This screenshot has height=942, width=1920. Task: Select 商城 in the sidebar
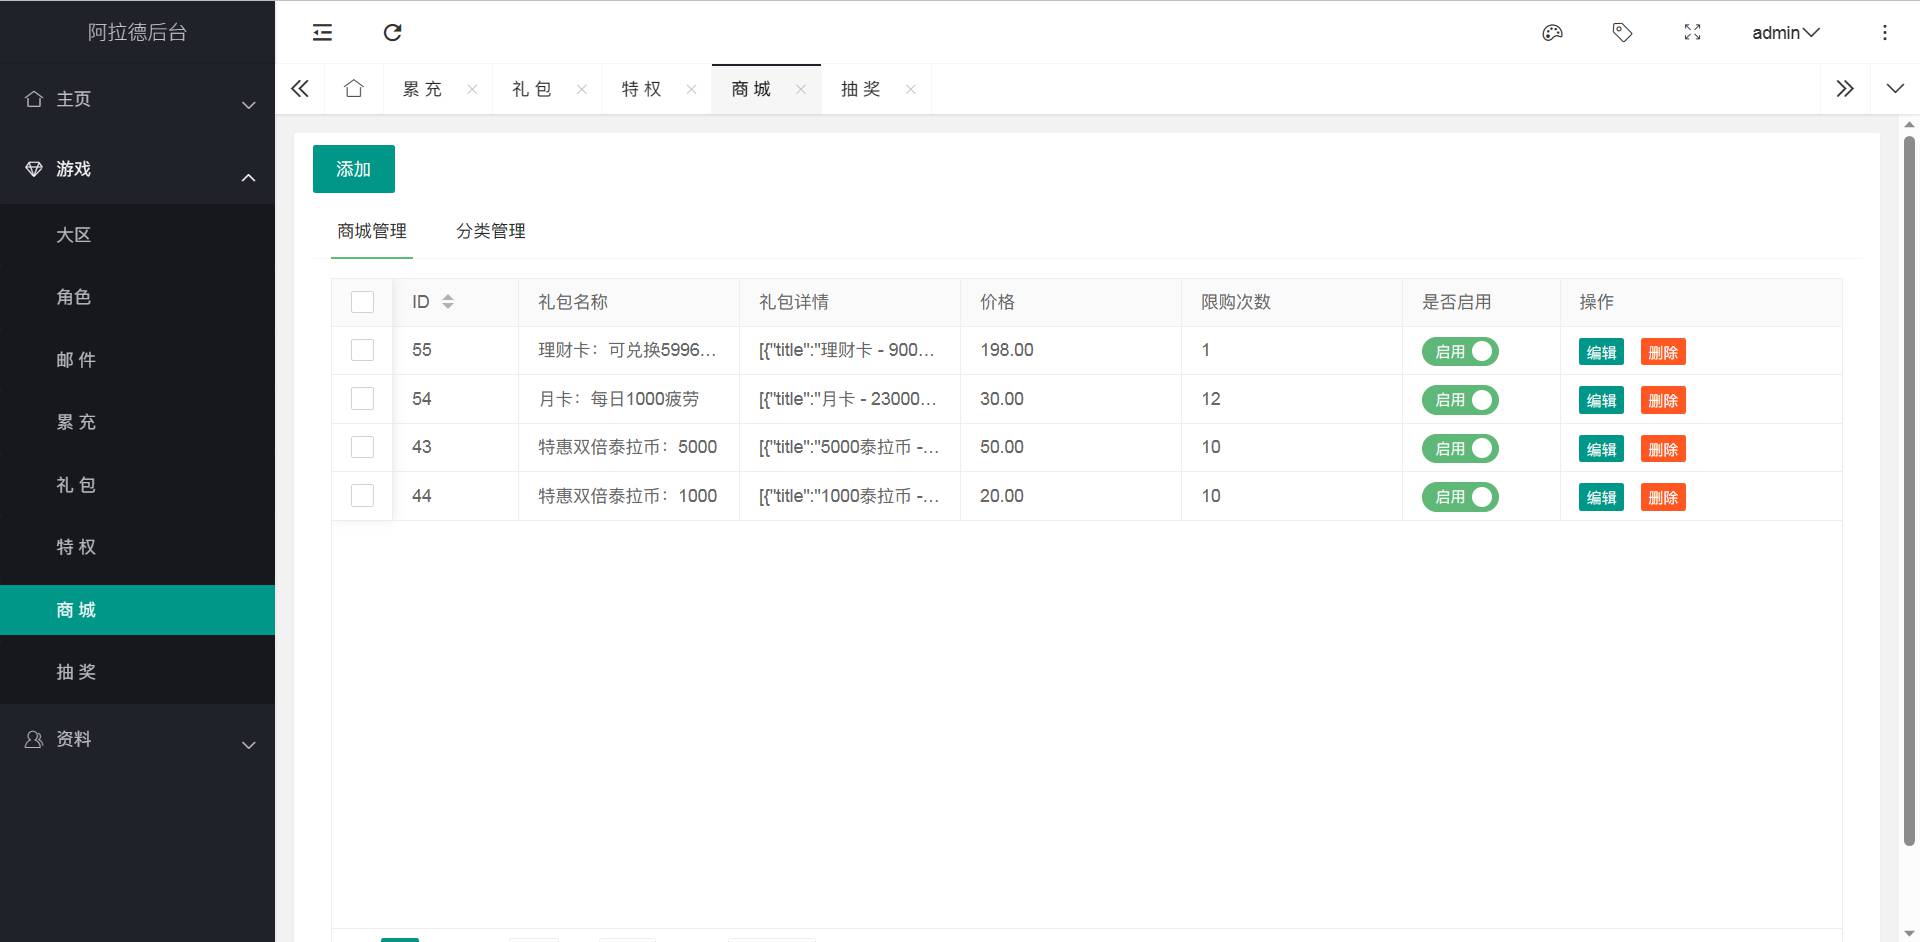[138, 610]
